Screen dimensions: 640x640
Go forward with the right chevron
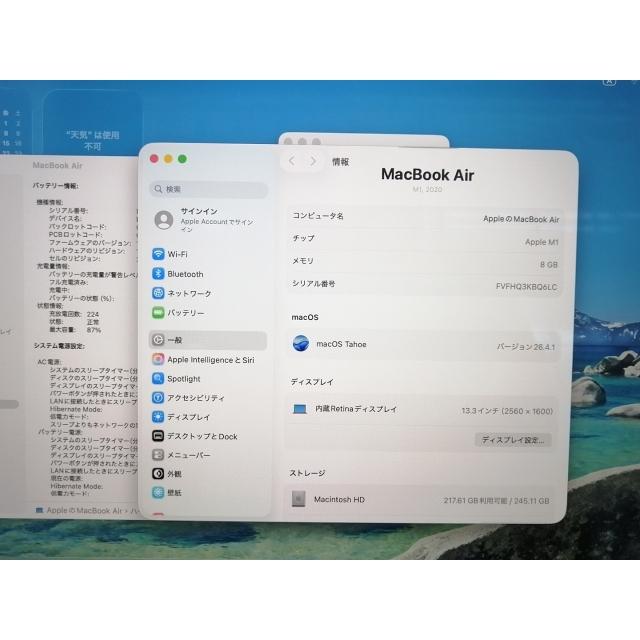pos(313,161)
